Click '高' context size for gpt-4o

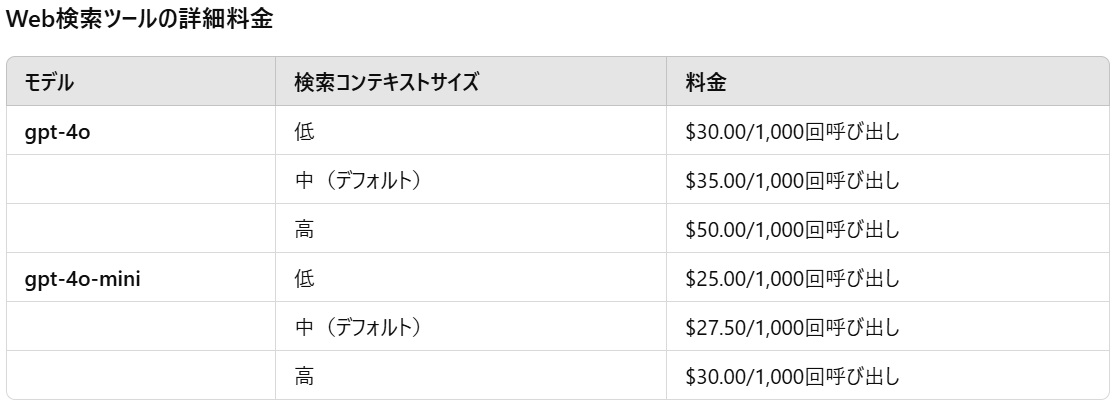pos(304,230)
